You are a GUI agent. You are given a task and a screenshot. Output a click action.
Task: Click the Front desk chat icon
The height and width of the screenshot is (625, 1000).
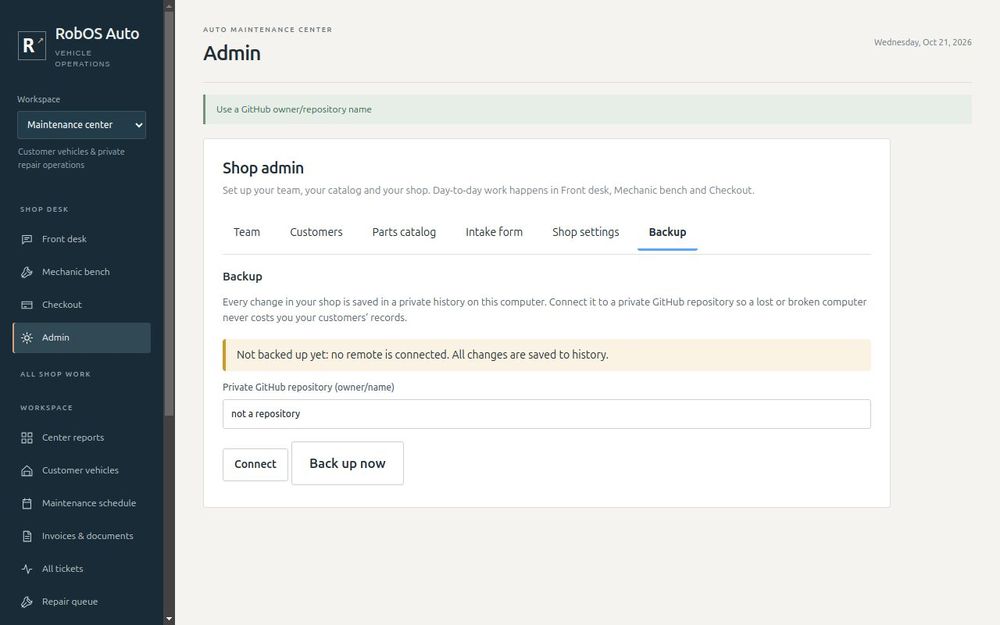[27, 239]
